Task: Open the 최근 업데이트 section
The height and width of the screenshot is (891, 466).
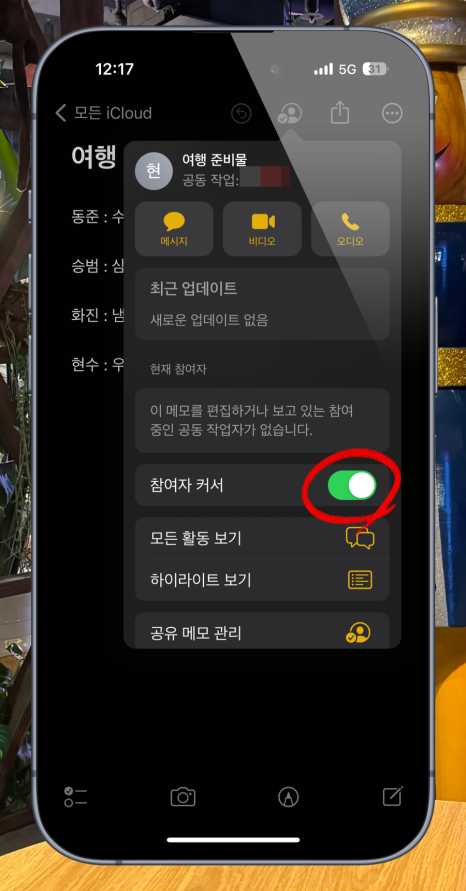Action: pos(262,304)
